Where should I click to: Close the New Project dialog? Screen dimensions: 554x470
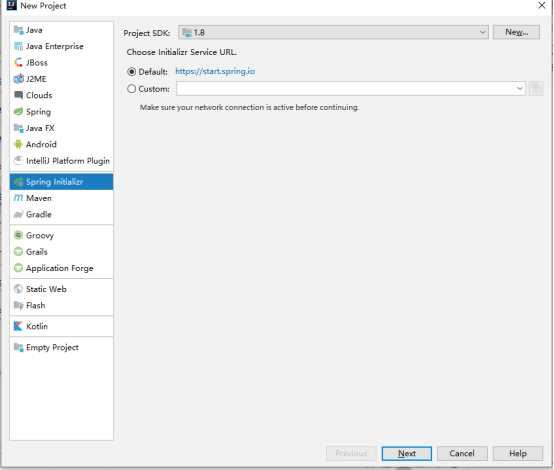pos(542,5)
